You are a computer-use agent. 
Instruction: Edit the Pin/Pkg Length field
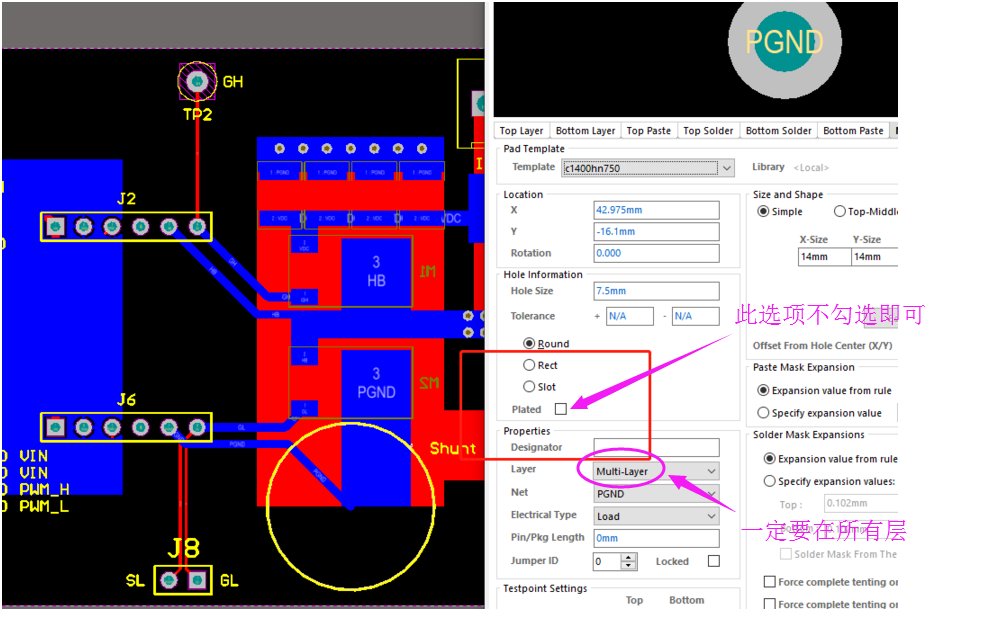(x=656, y=538)
